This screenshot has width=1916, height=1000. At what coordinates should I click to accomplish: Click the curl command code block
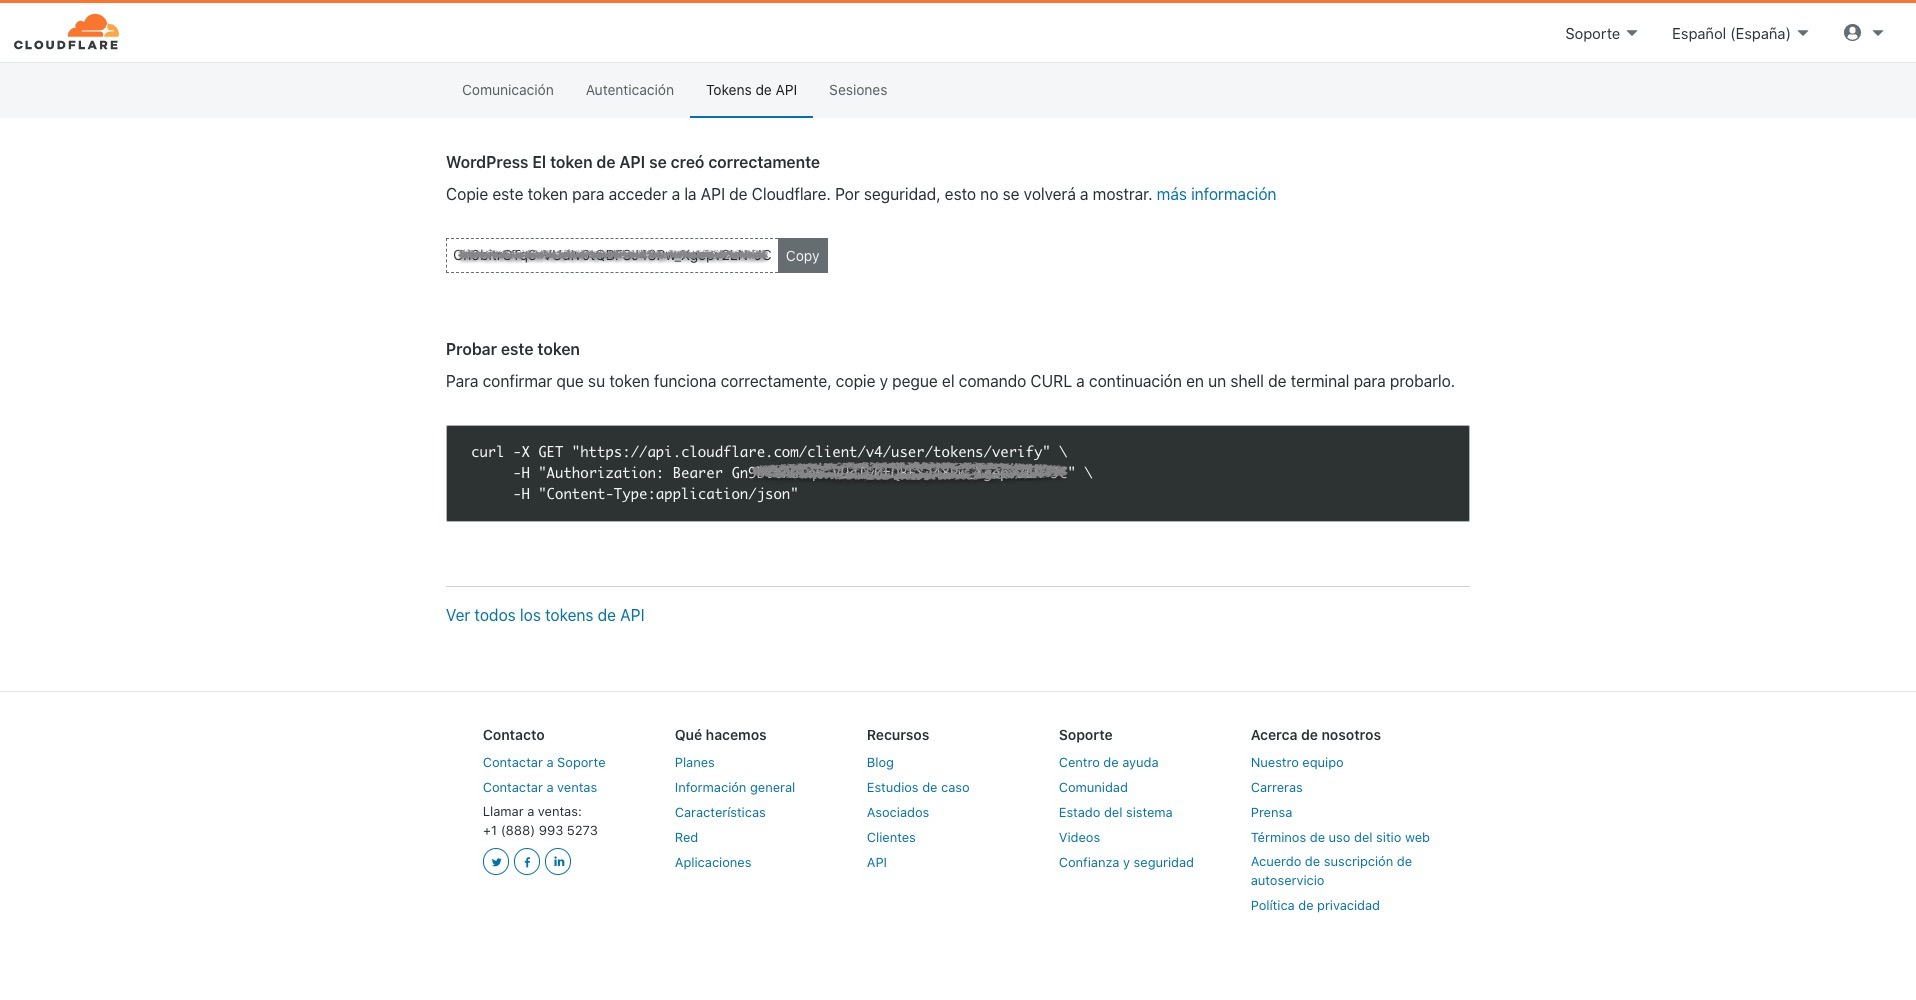(x=957, y=473)
